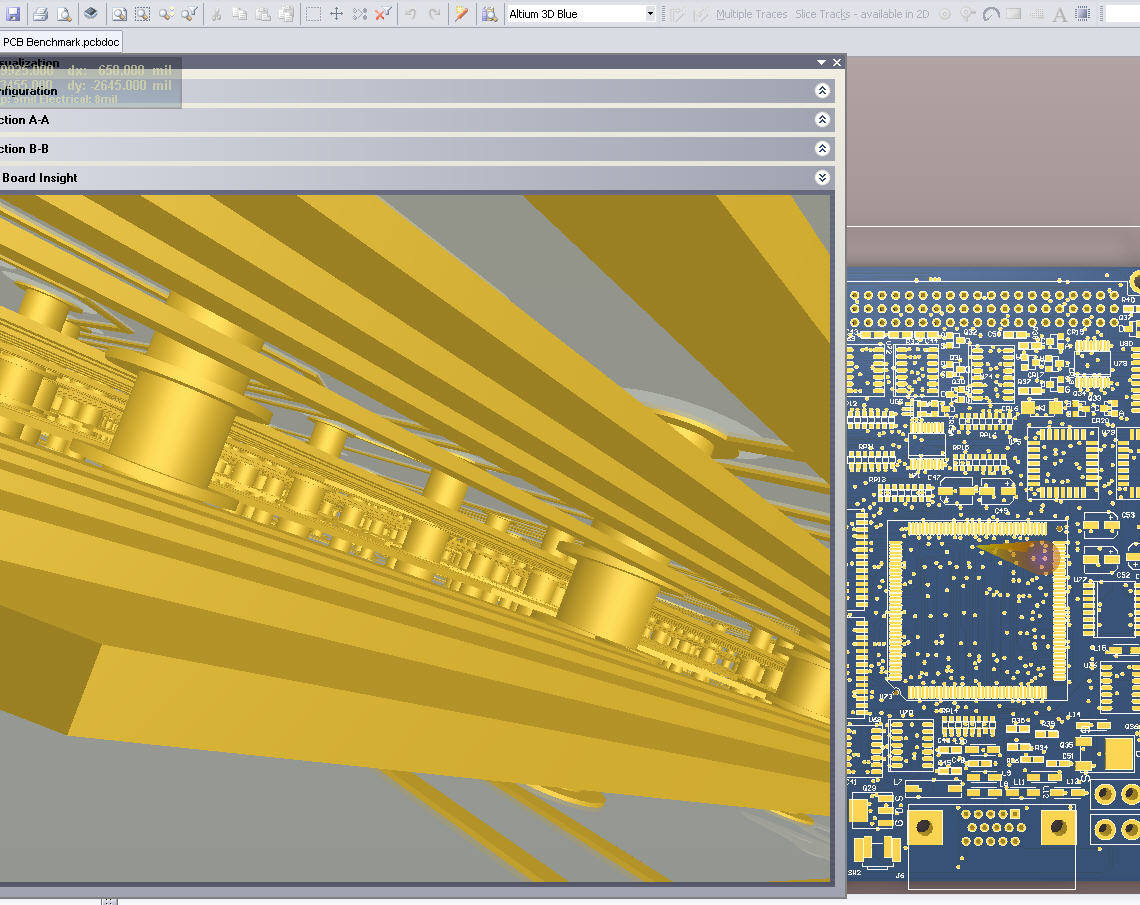Collapse the Section B-B panel chevron
The image size is (1140, 905).
822,148
